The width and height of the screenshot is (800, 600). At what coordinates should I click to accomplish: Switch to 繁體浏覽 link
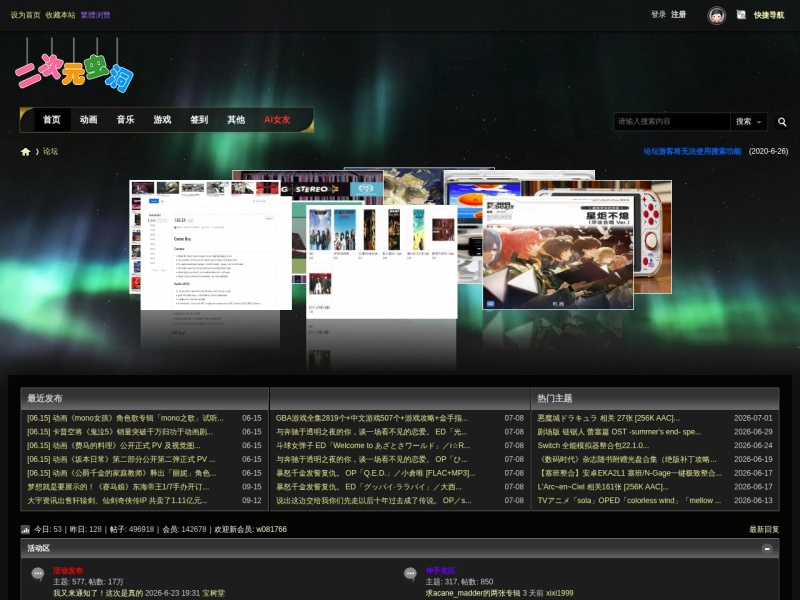[95, 15]
